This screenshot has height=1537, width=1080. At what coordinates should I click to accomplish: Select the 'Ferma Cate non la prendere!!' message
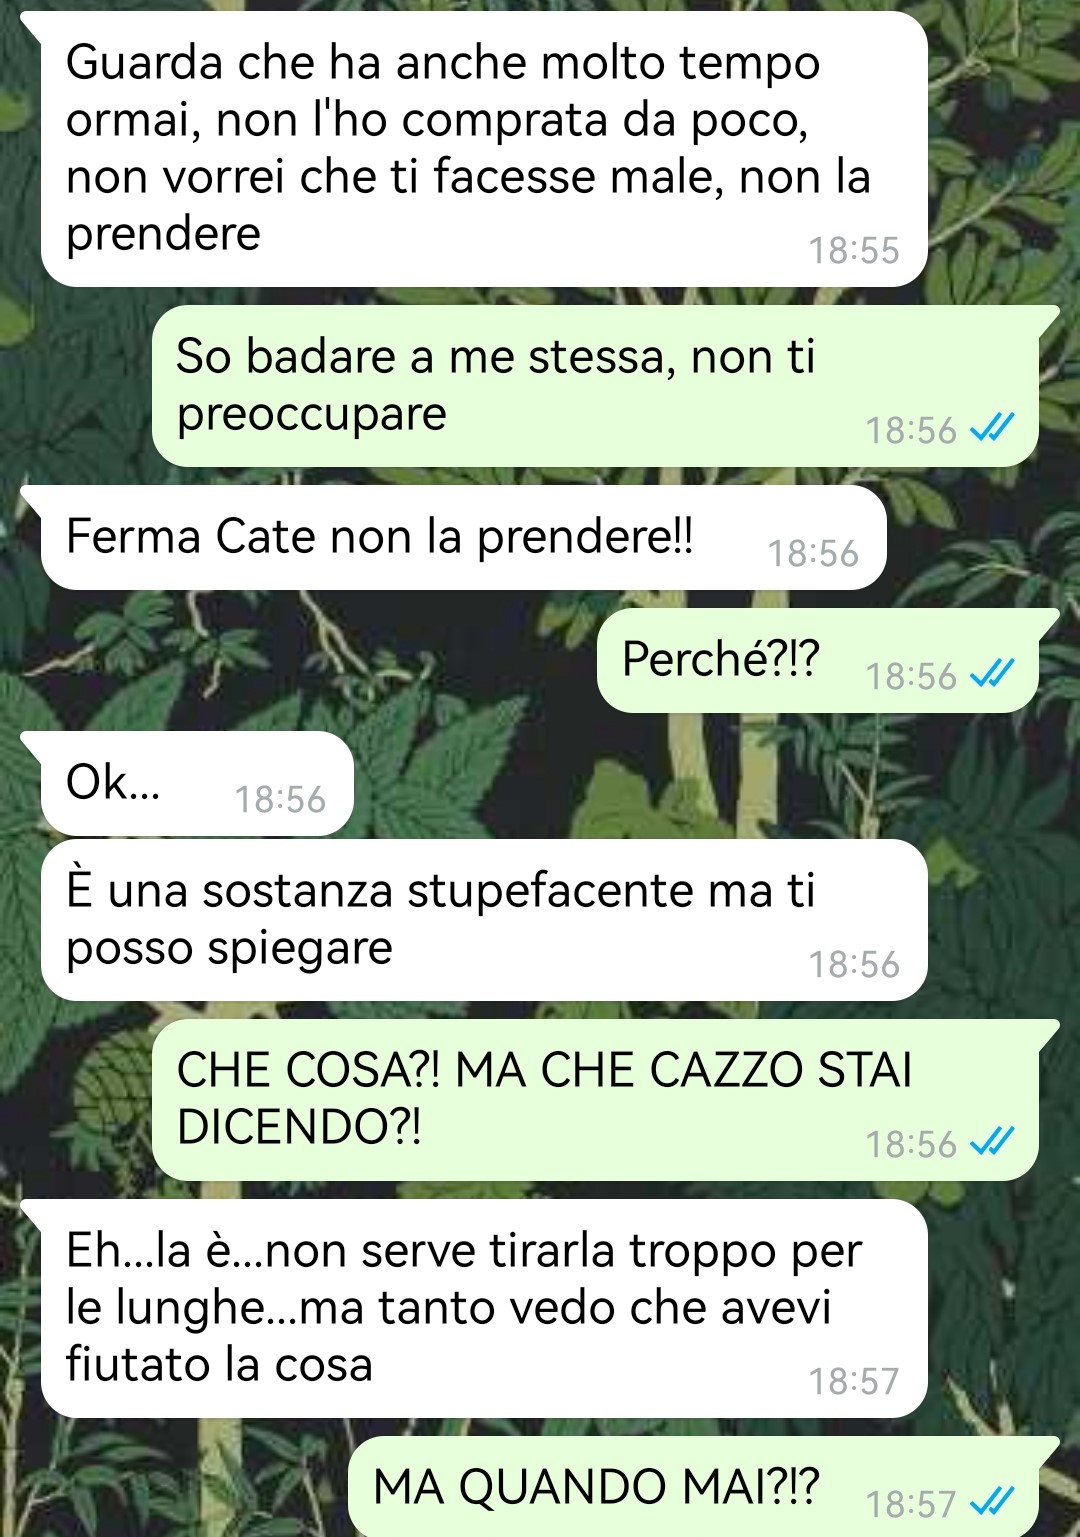(463, 538)
